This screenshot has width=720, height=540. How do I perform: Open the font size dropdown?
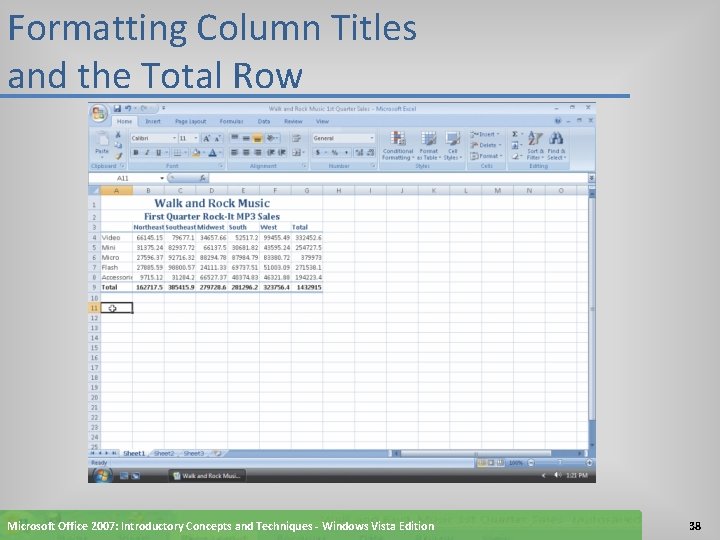pos(196,138)
